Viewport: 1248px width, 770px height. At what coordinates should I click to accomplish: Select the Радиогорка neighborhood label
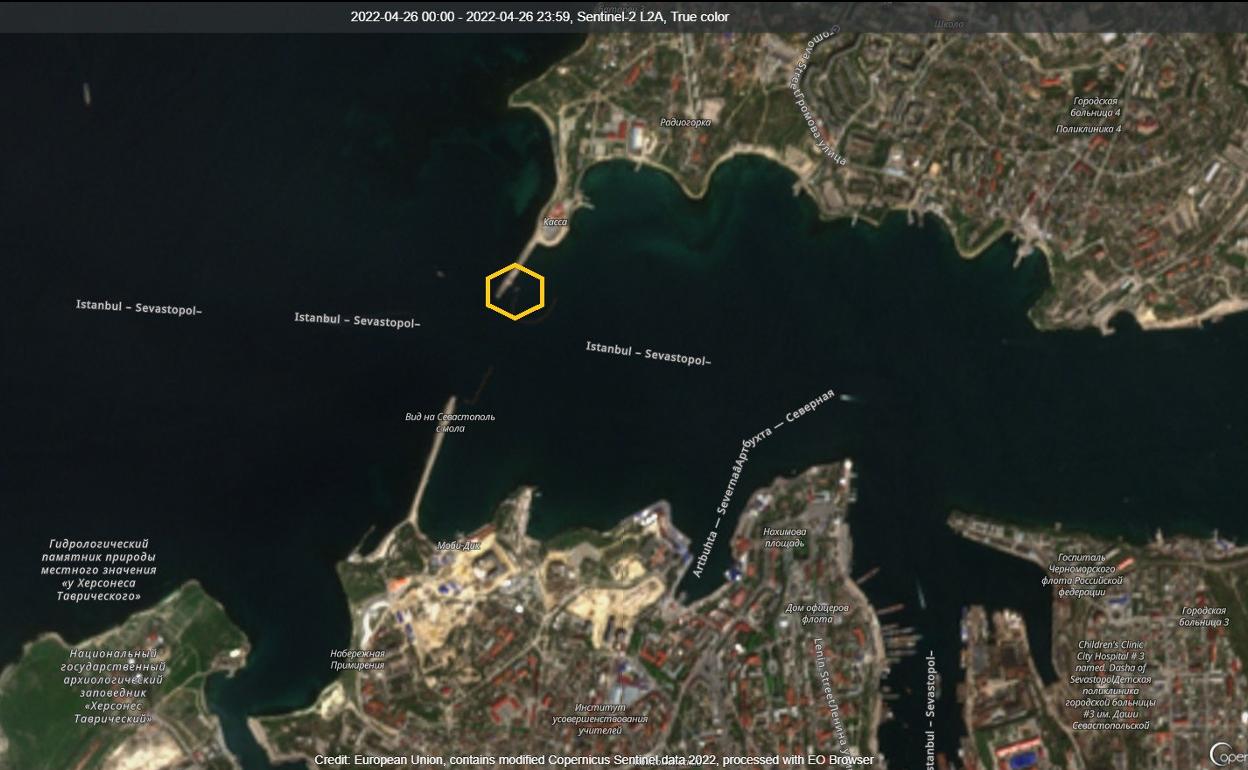684,120
